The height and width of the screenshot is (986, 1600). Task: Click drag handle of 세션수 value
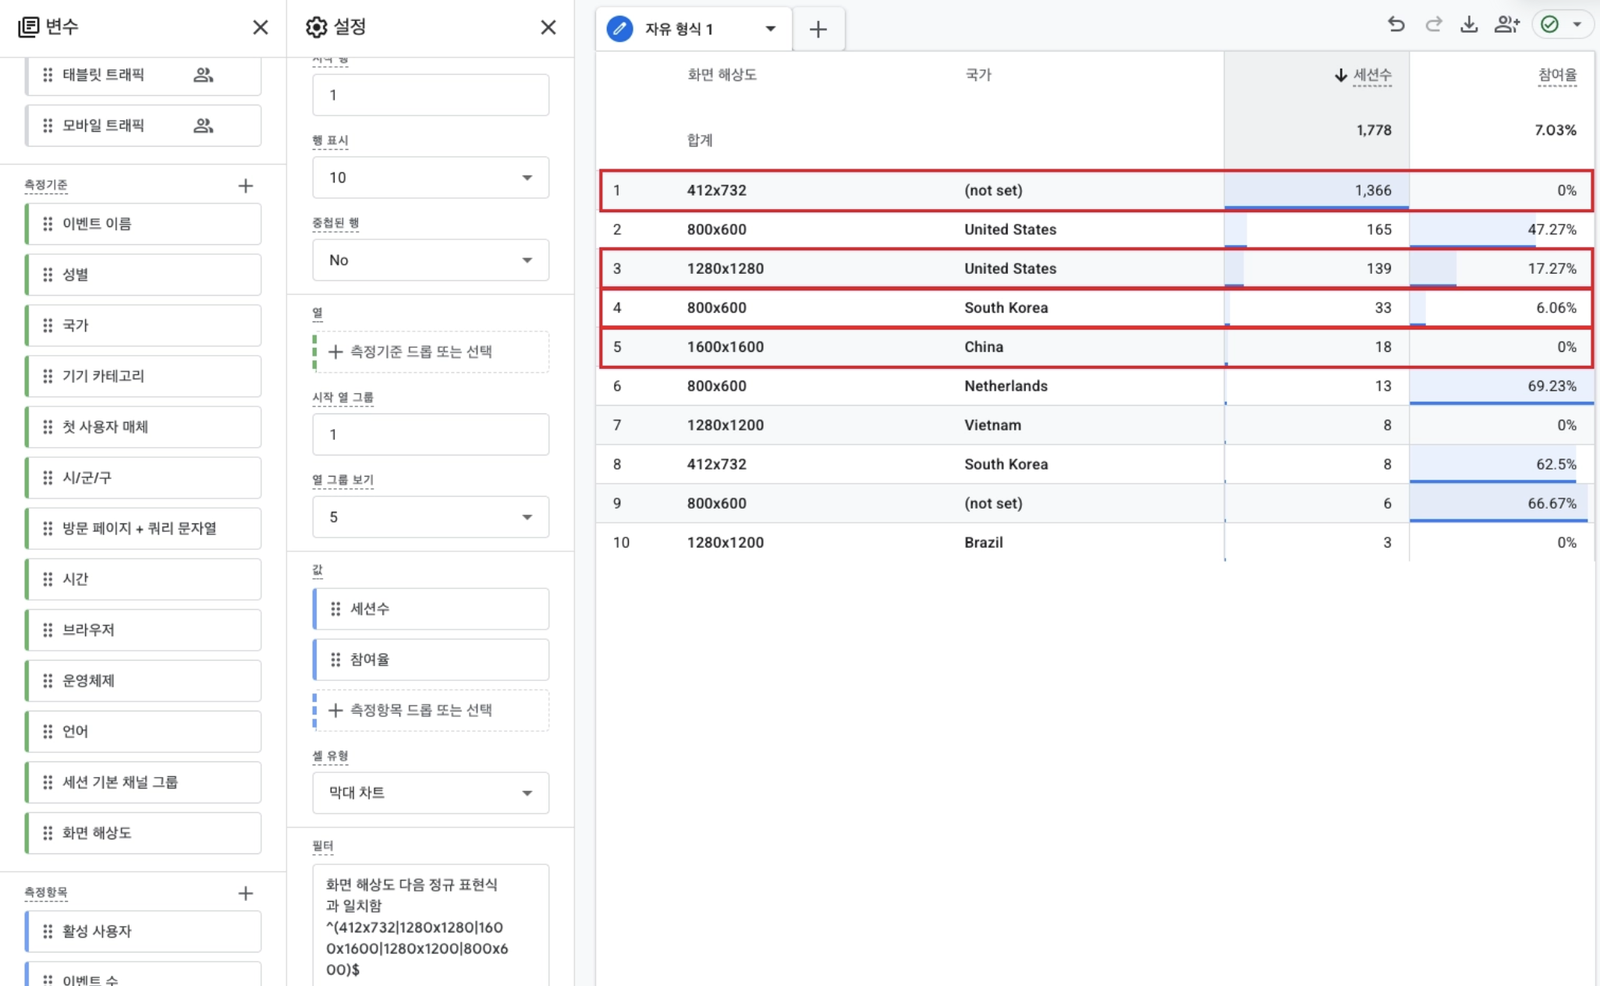pyautogui.click(x=335, y=609)
